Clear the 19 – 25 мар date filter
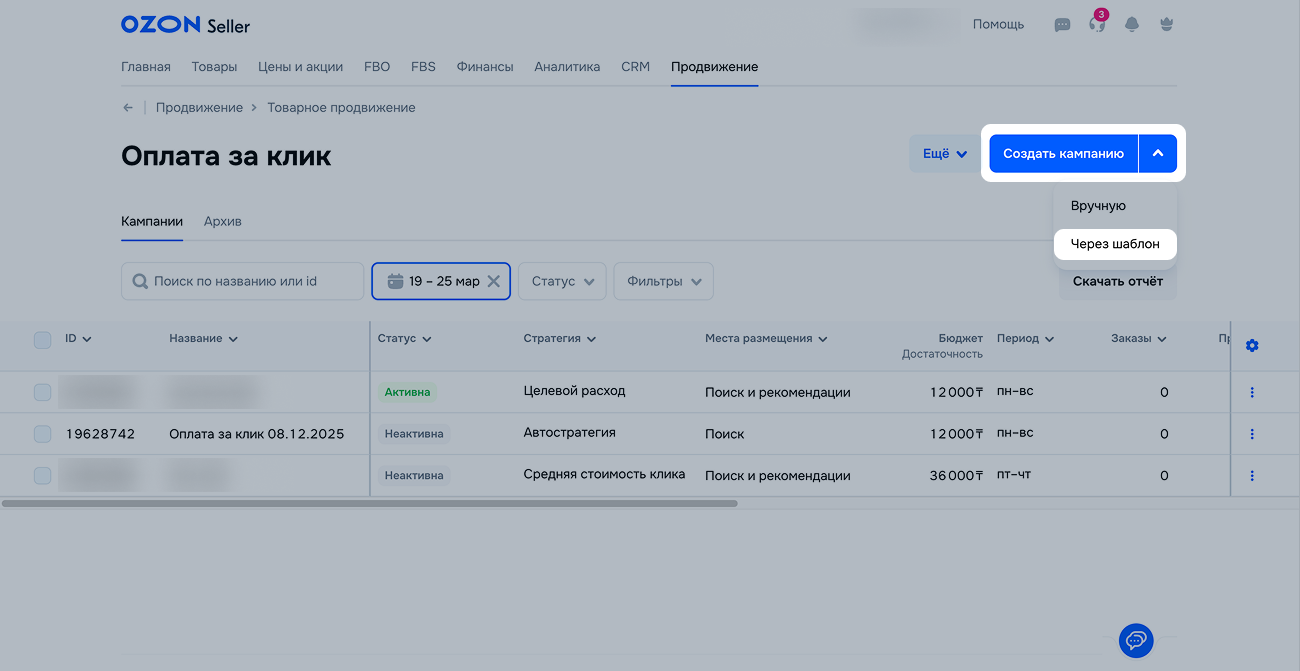The image size is (1300, 671). point(493,282)
